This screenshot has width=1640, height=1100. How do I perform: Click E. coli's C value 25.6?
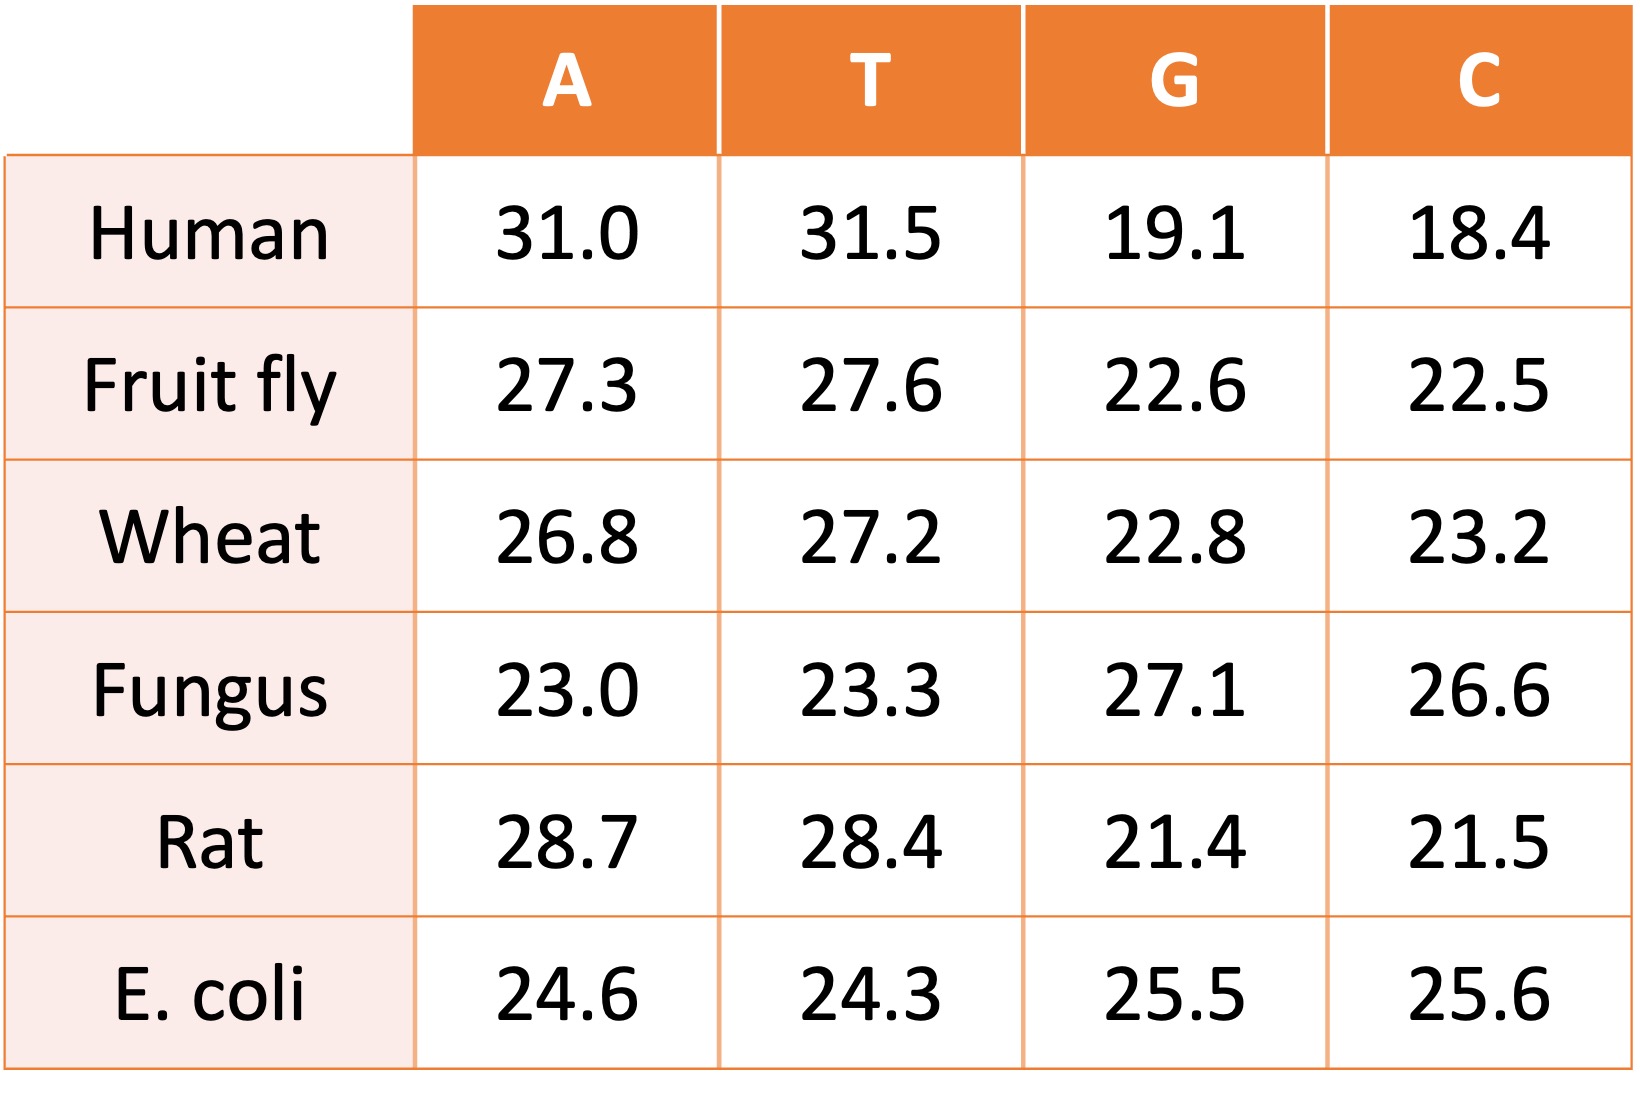pyautogui.click(x=1479, y=993)
